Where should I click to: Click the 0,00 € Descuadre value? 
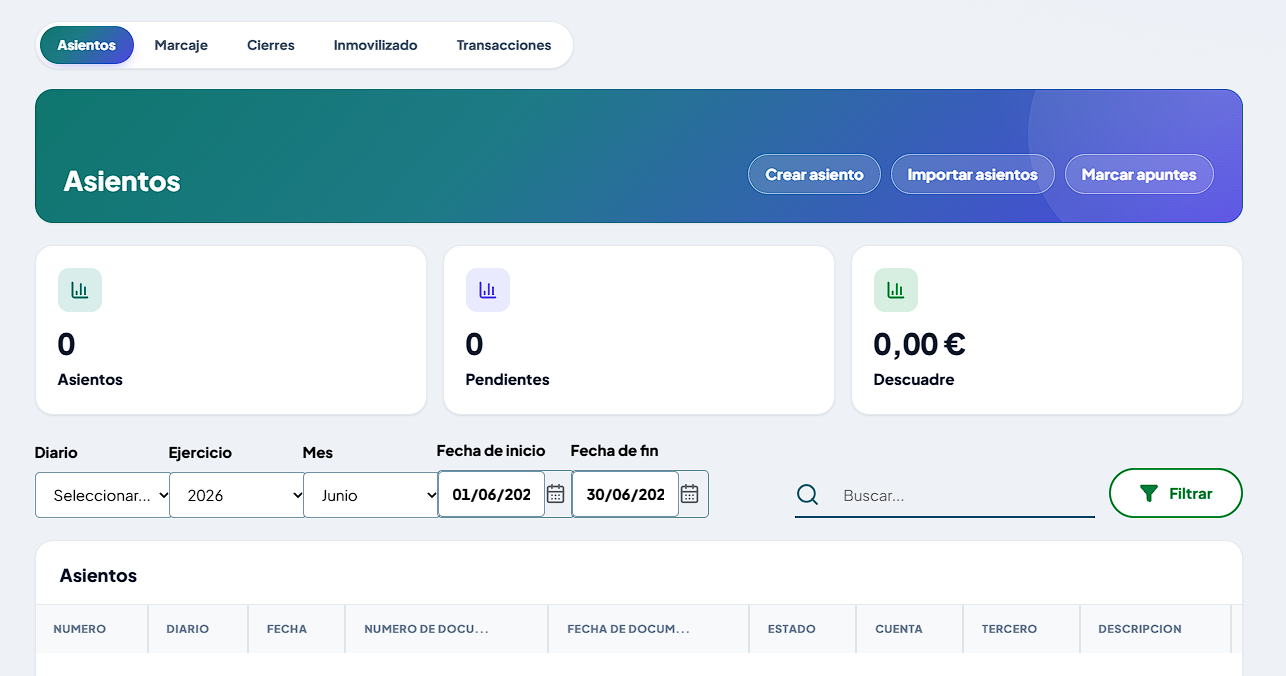click(919, 344)
